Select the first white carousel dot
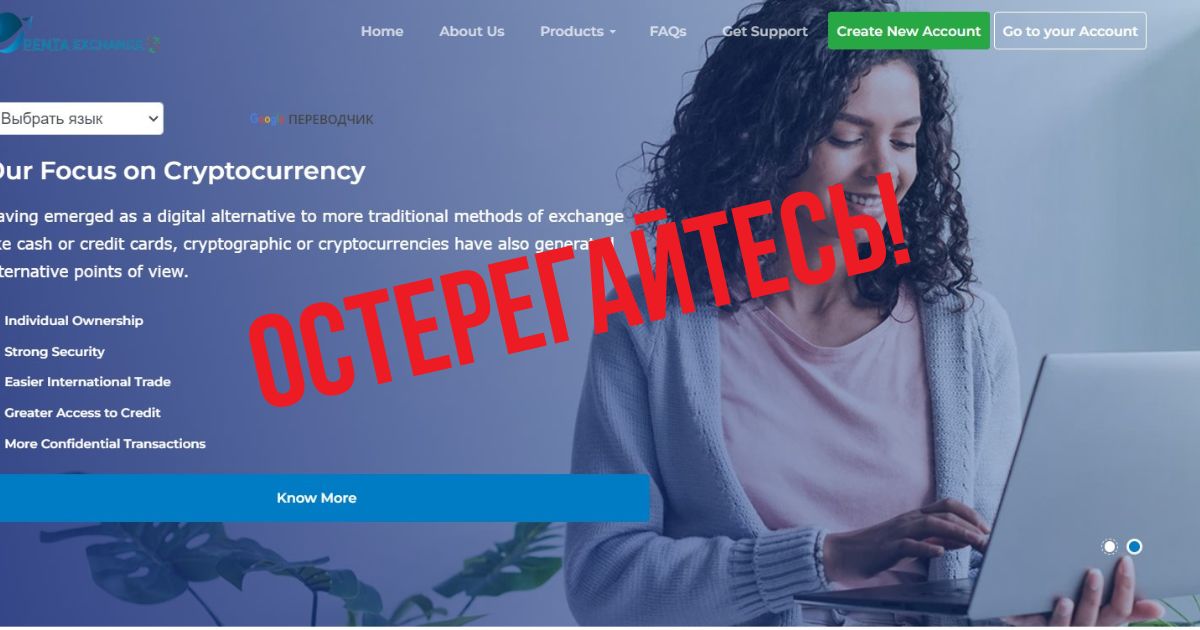 coord(1109,547)
